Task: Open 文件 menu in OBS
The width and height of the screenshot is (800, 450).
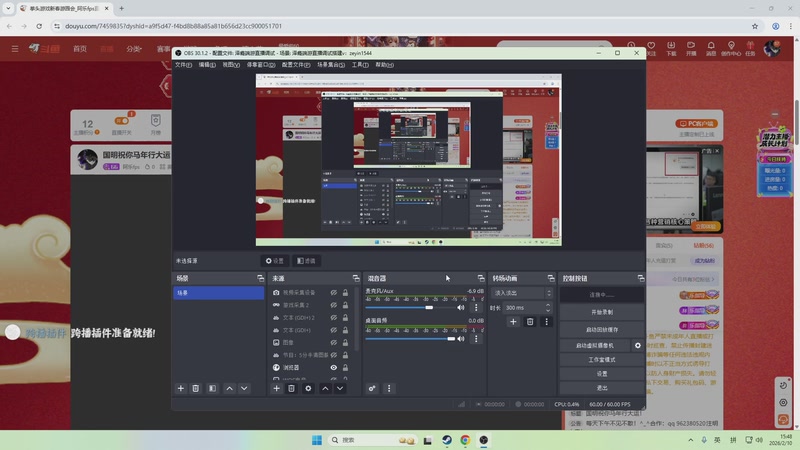Action: coord(183,65)
